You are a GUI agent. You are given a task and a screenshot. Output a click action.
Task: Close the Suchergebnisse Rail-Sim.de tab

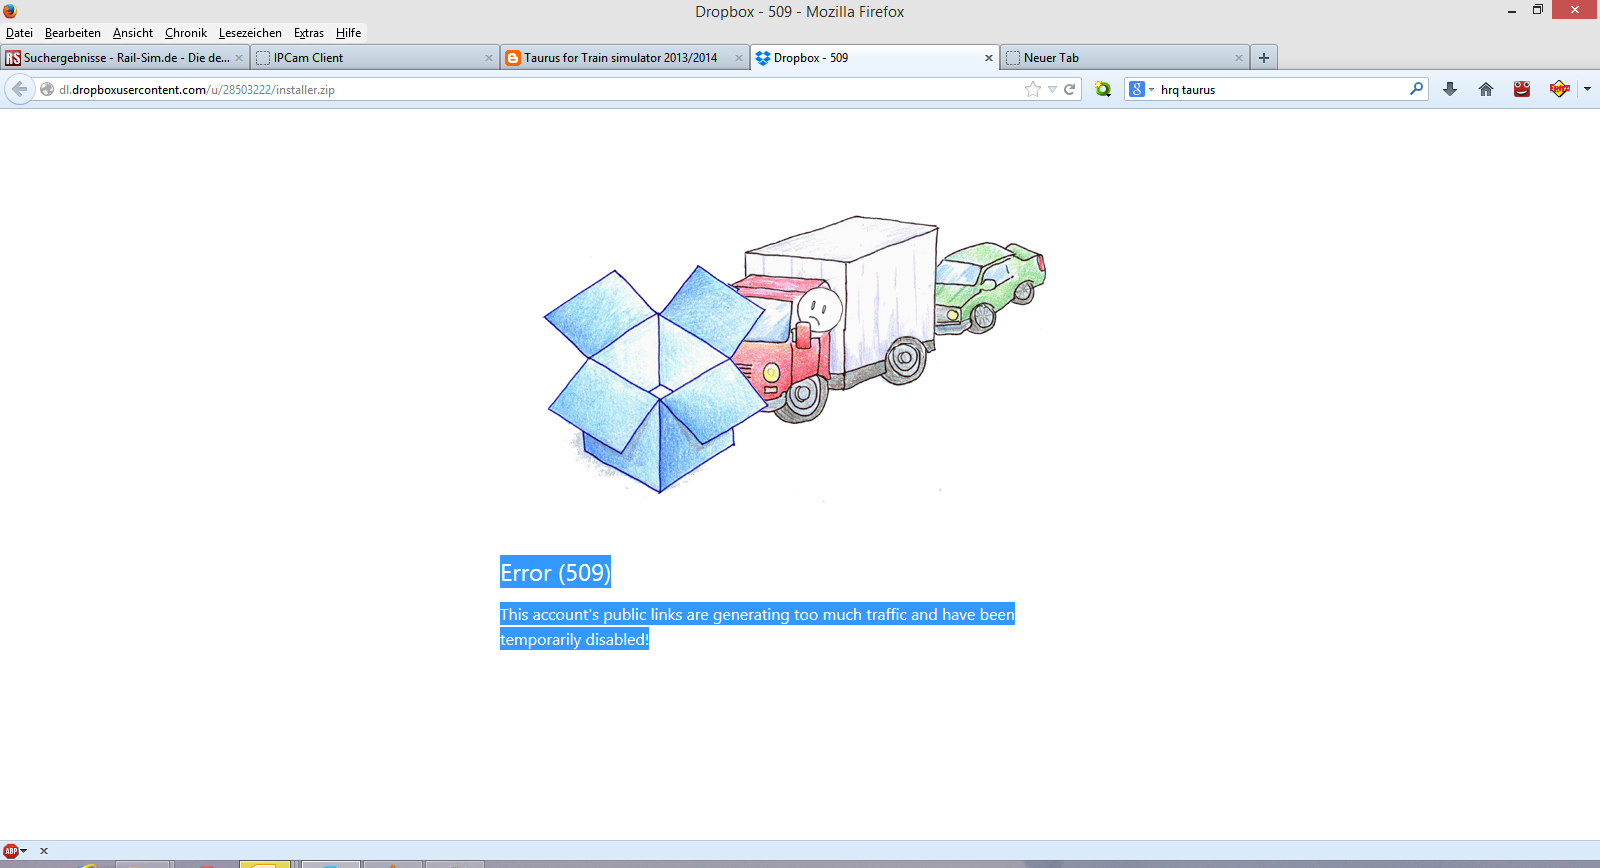(x=239, y=58)
